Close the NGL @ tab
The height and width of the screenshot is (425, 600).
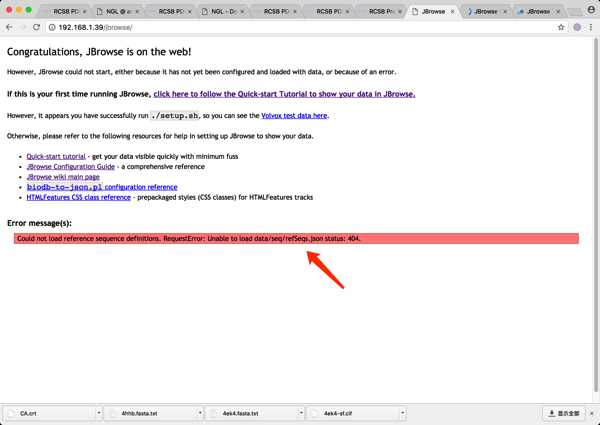tap(137, 12)
